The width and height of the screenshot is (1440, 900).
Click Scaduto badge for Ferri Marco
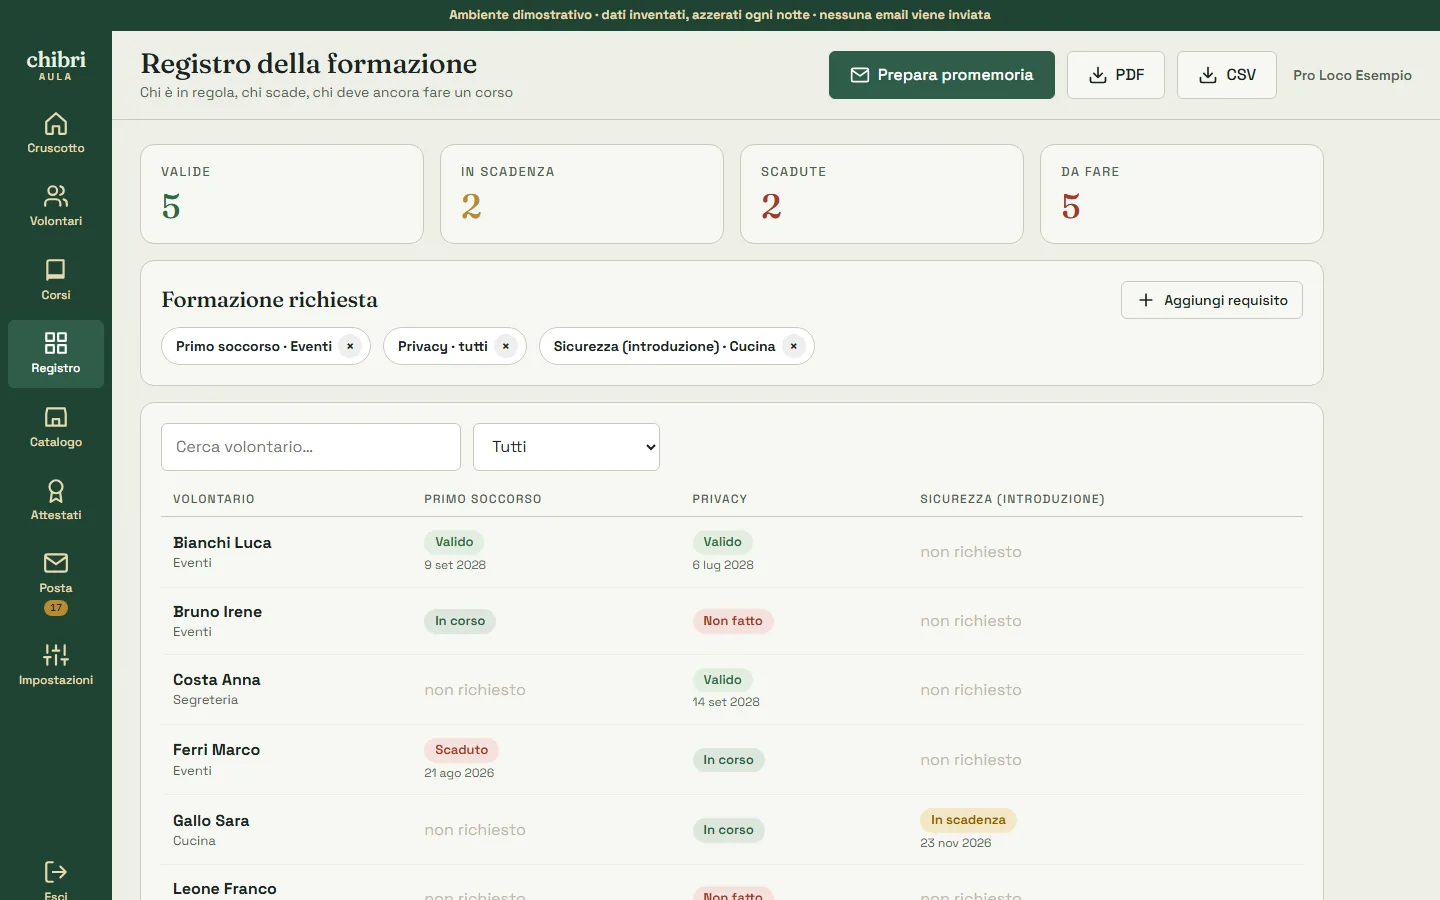point(462,750)
